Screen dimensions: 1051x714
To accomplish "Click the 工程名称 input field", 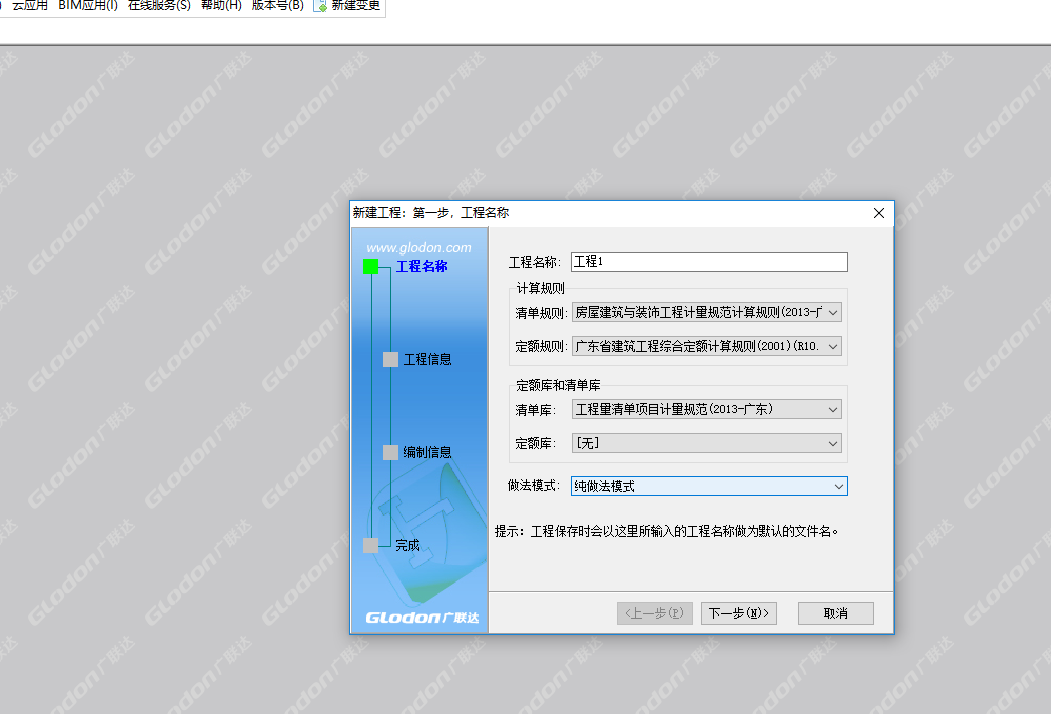I will 709,261.
